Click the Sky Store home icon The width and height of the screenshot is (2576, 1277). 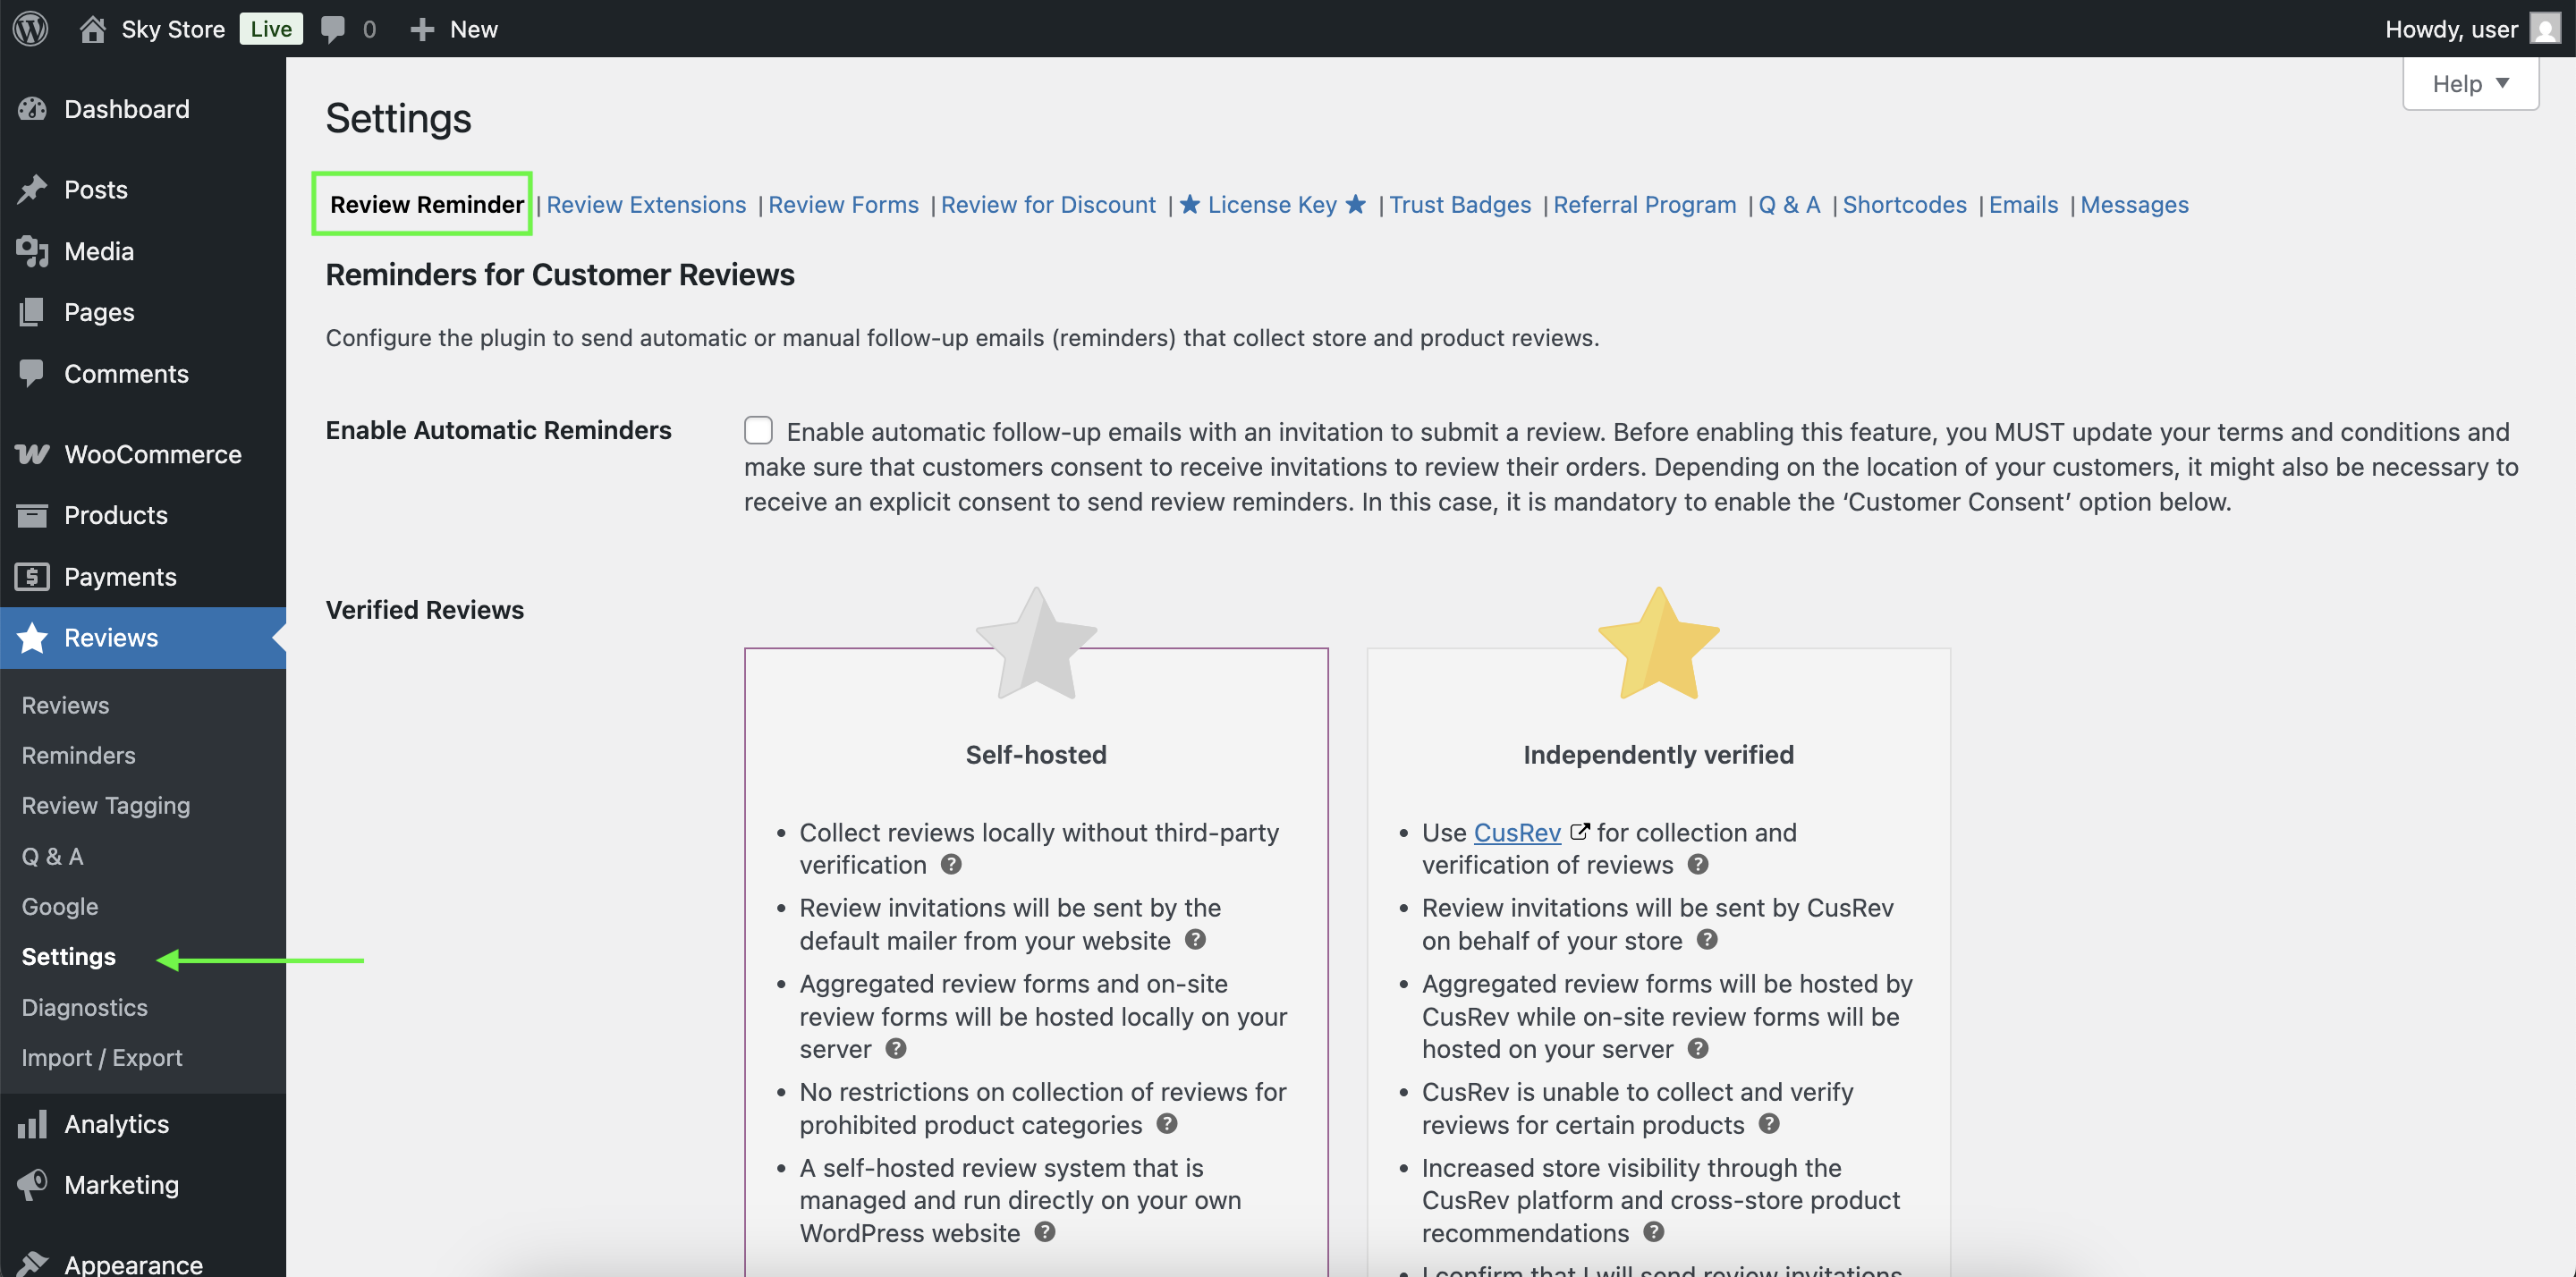click(92, 29)
